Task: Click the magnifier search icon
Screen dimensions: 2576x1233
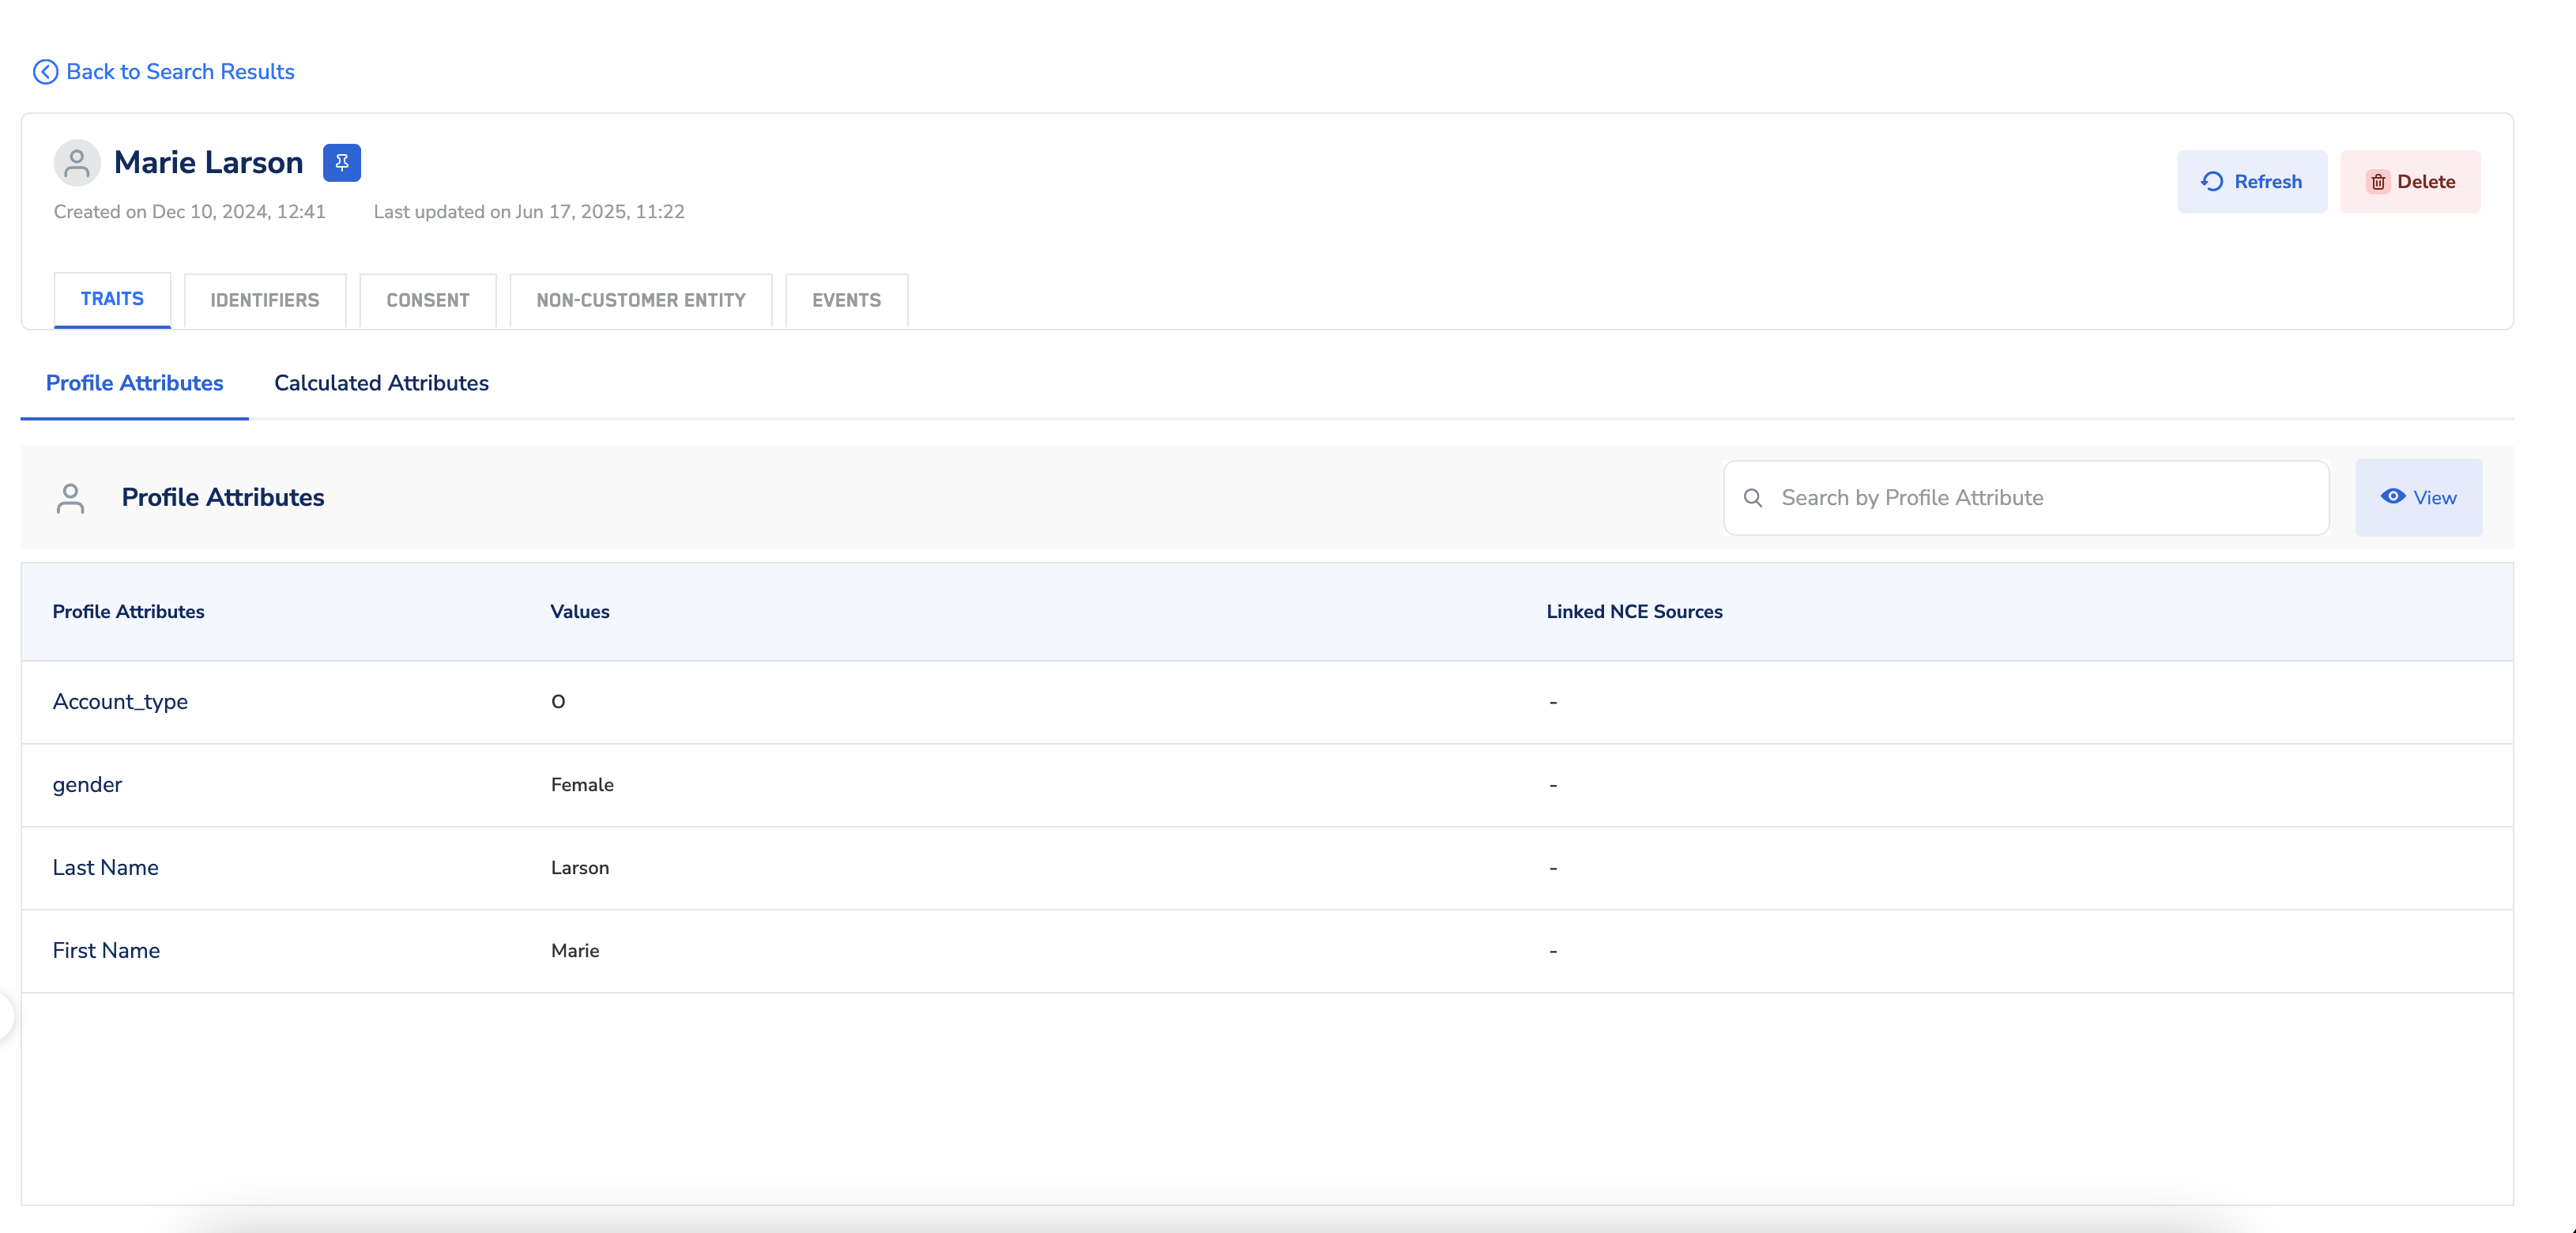Action: (x=1753, y=498)
